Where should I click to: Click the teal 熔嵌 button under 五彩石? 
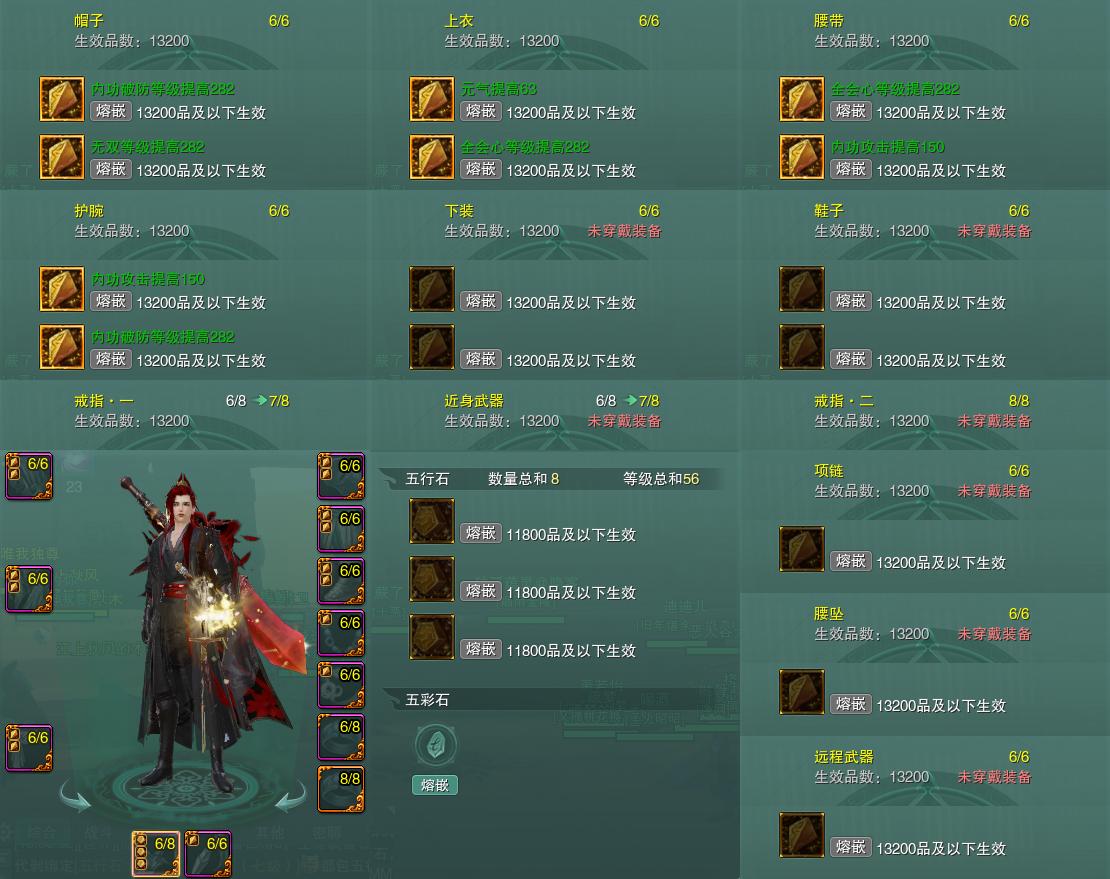pos(435,785)
